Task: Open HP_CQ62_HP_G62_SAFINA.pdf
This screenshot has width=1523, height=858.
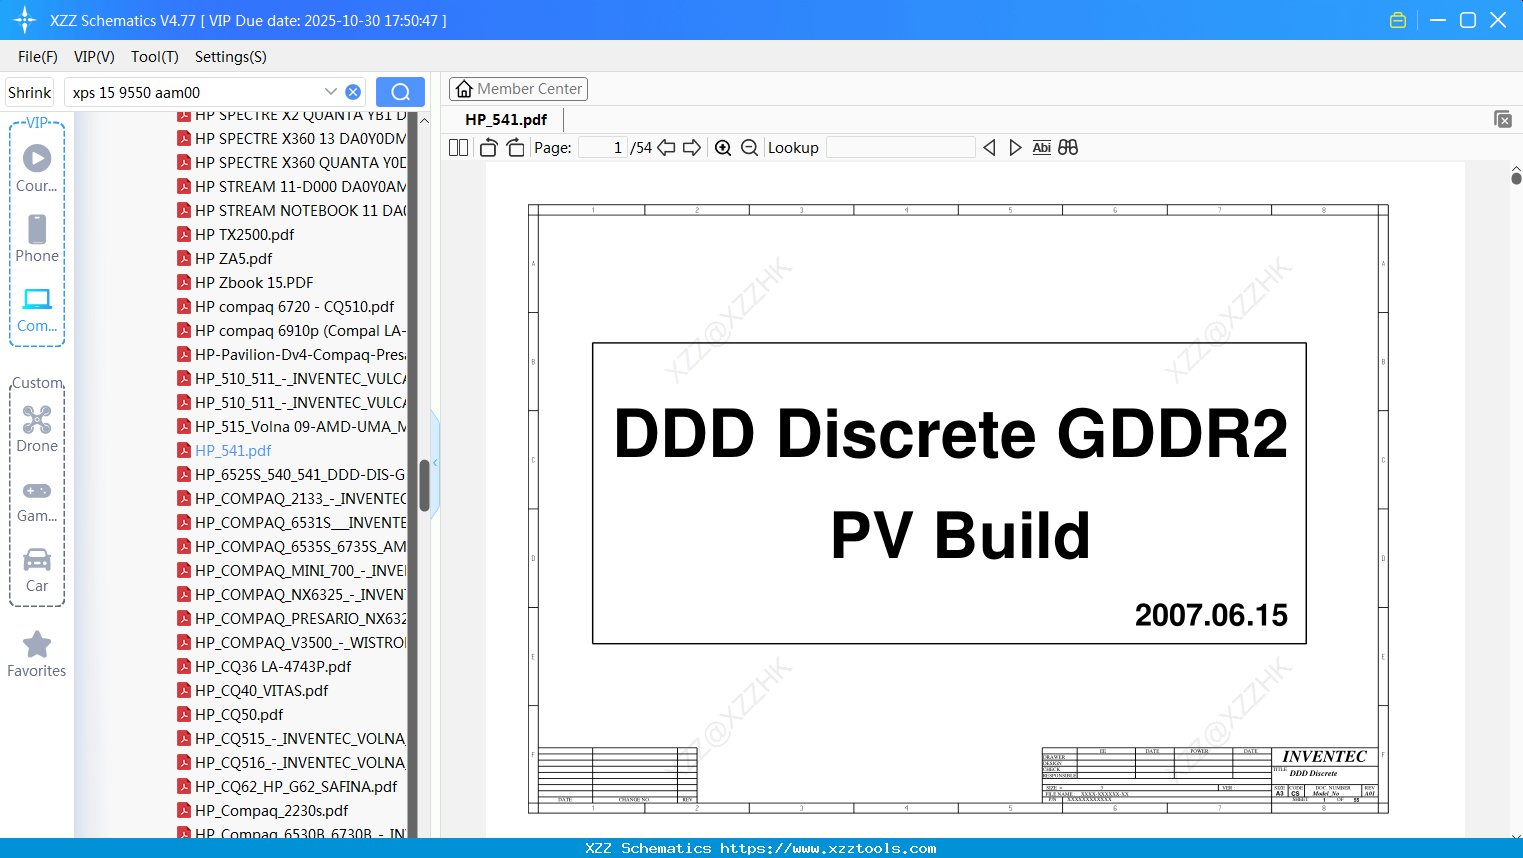Action: coord(287,787)
